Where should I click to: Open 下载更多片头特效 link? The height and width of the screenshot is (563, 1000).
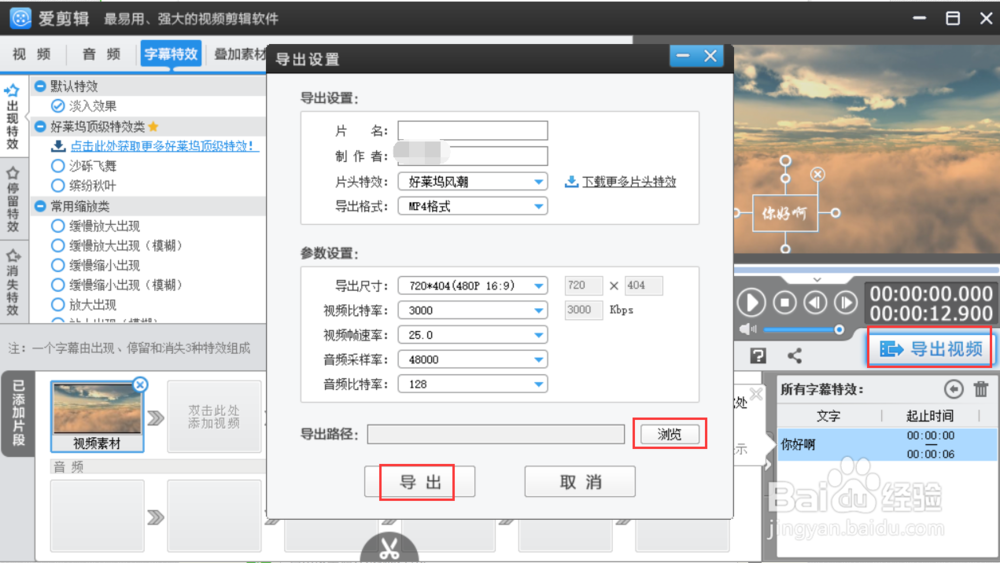pos(629,182)
